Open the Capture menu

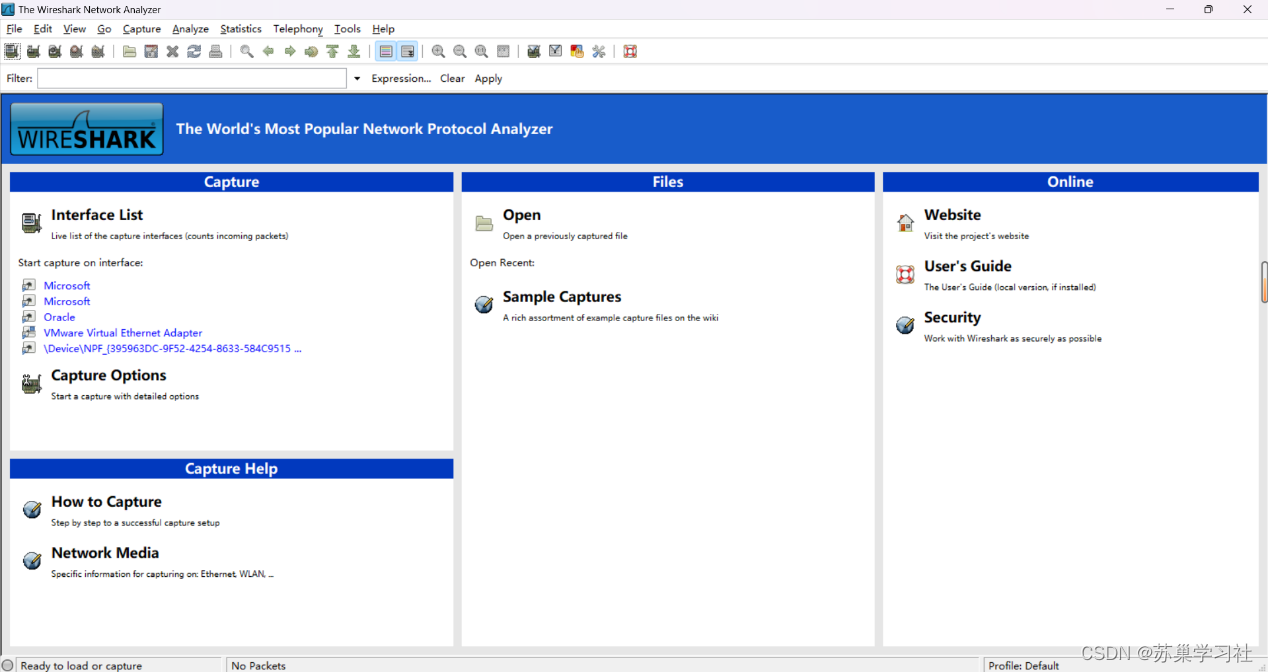tap(142, 29)
